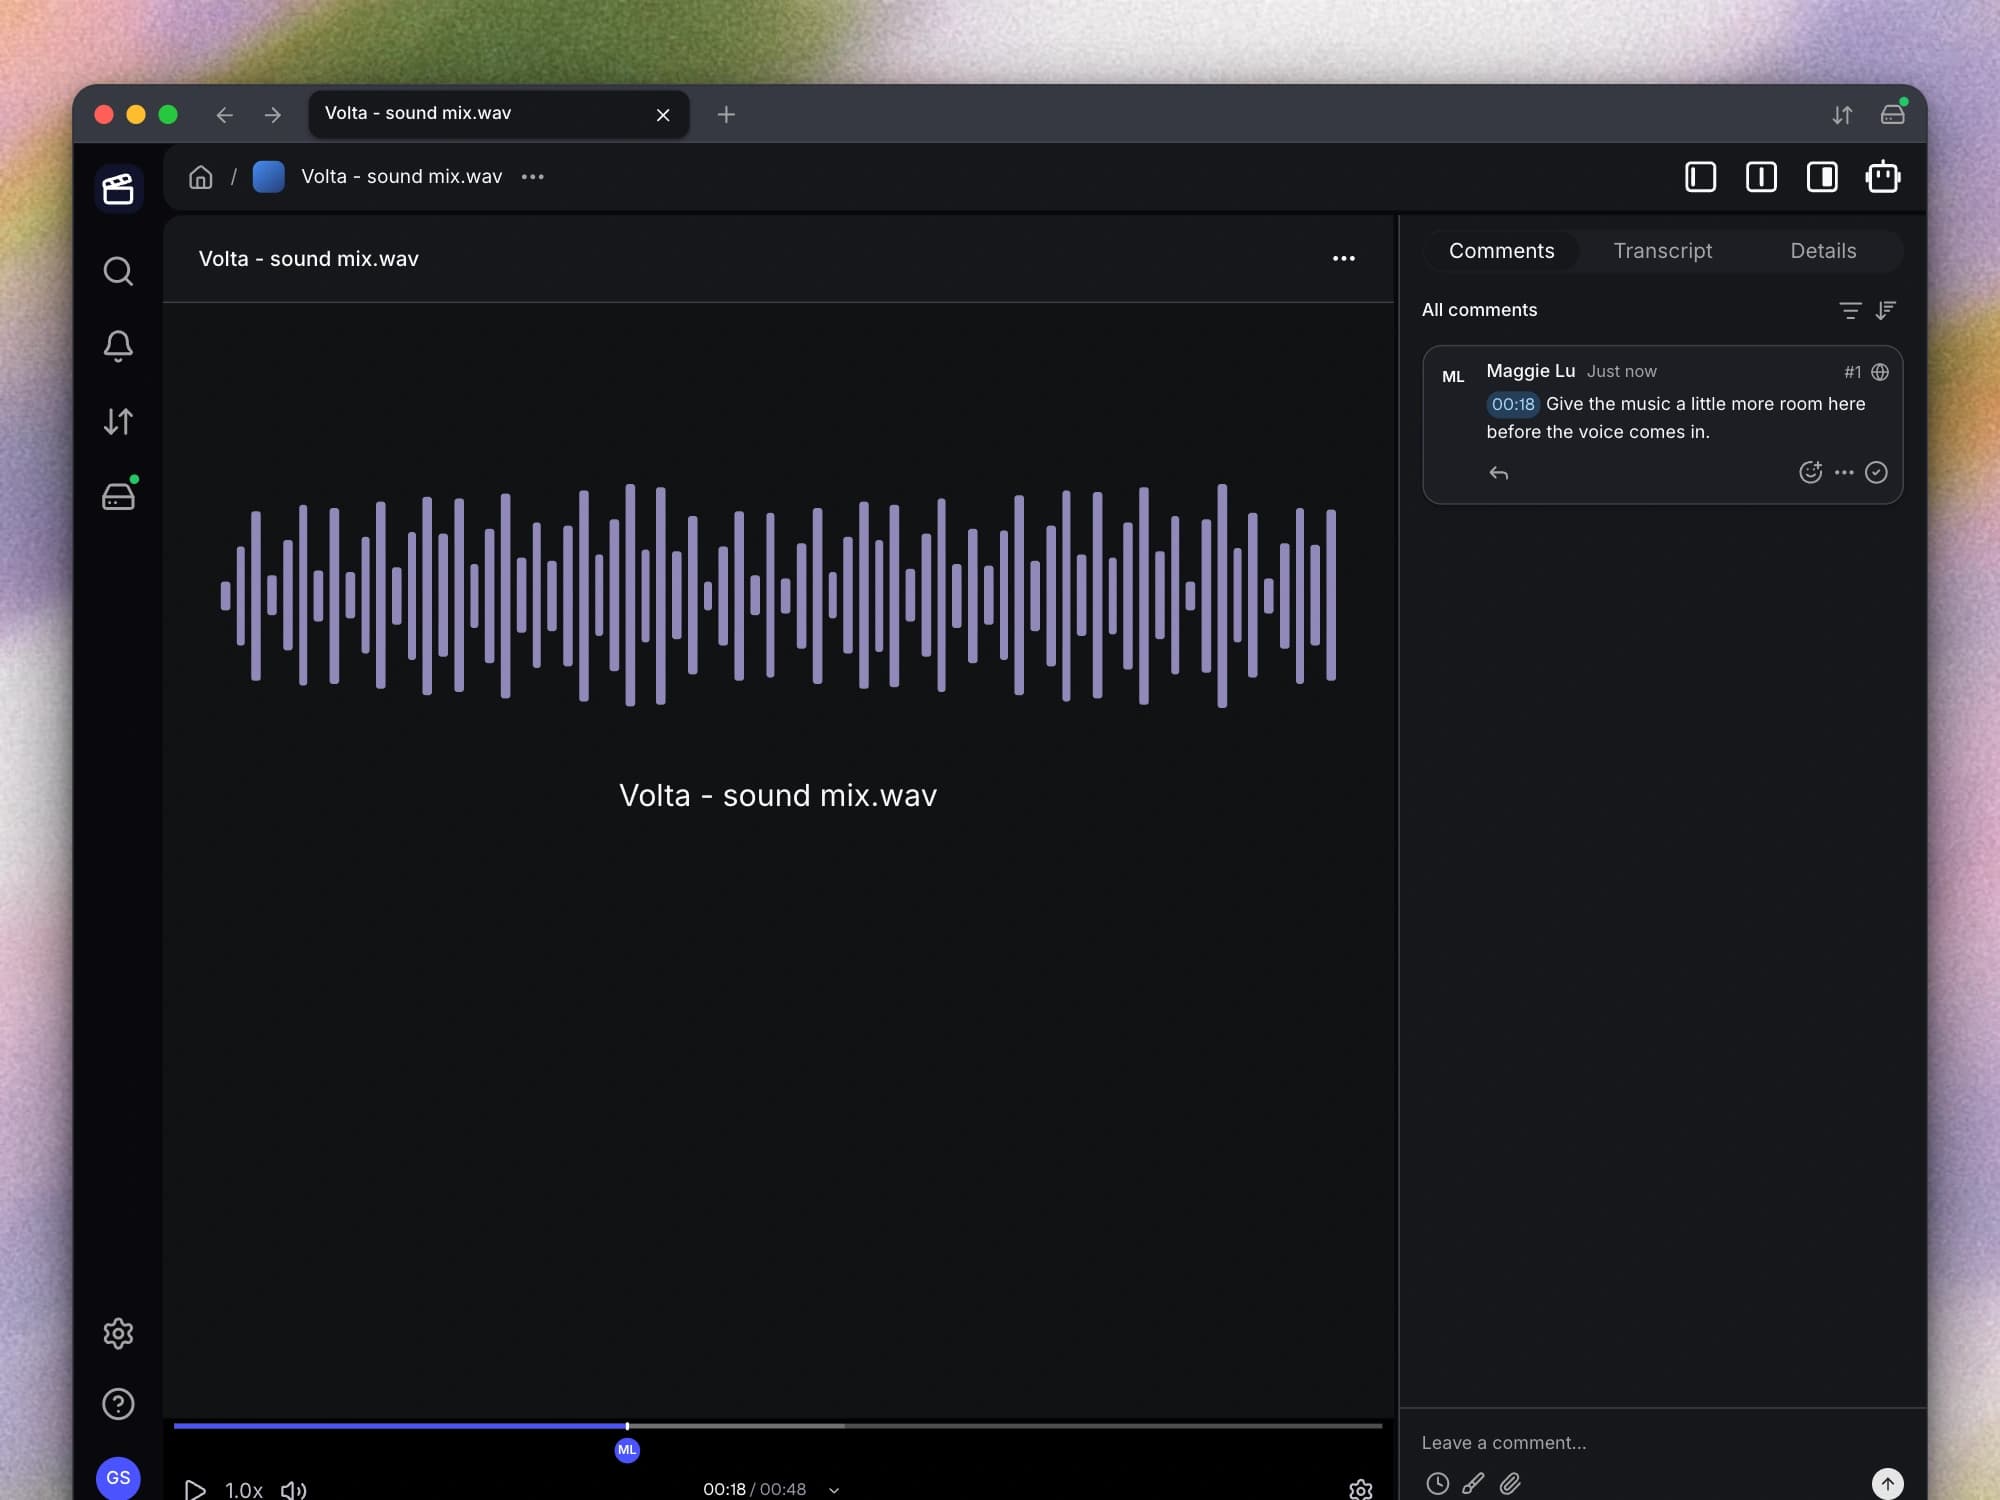Switch to the Transcript tab
Viewport: 2000px width, 1500px height.
click(1662, 251)
